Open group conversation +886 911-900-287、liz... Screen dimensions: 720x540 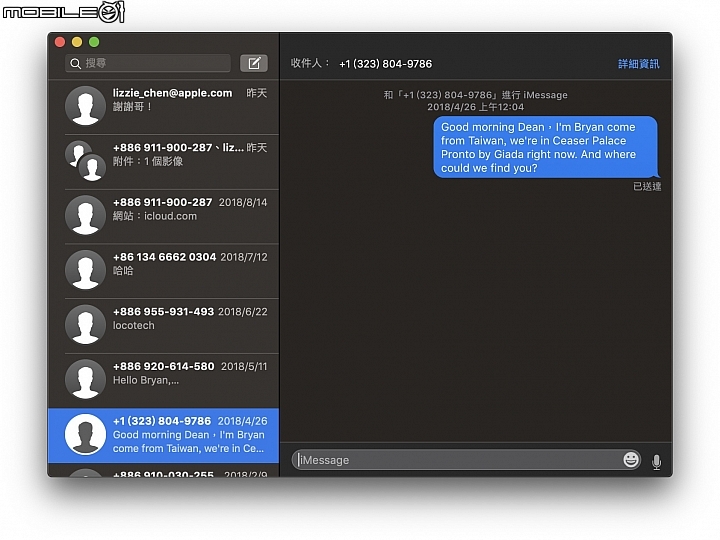point(163,162)
